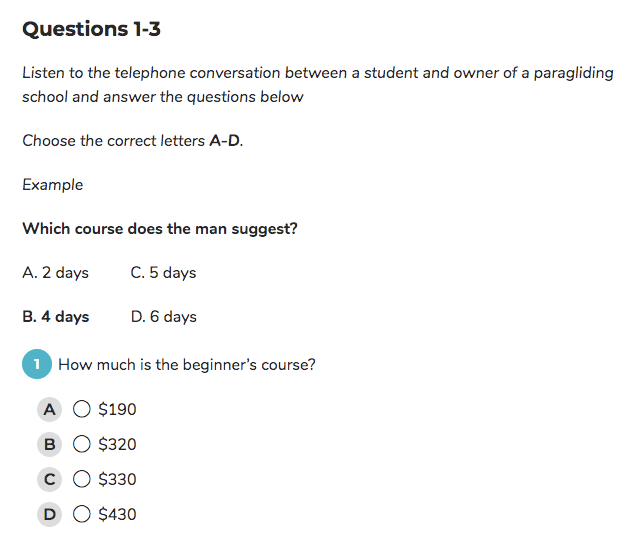This screenshot has width=641, height=533.
Task: Click the letter D option badge
Action: tap(49, 514)
